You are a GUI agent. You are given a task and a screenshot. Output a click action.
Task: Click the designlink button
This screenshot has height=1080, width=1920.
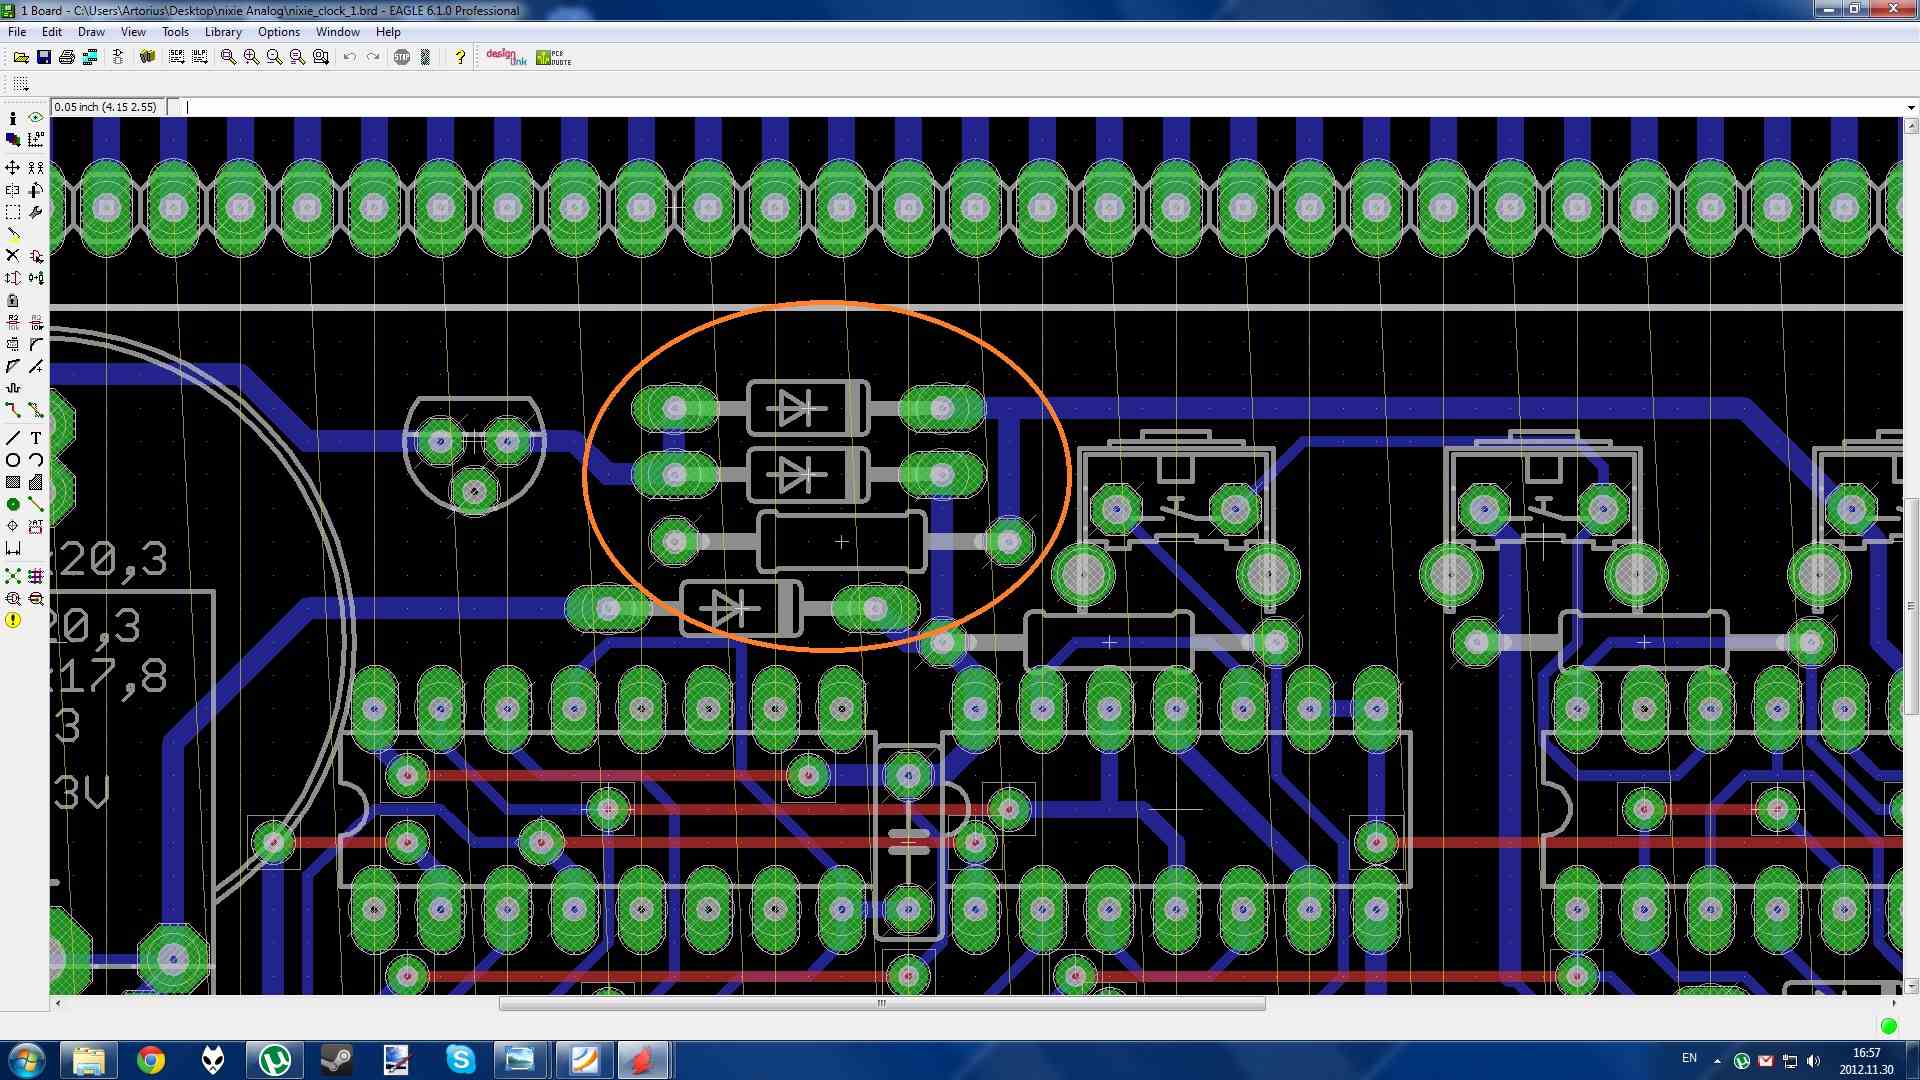tap(506, 57)
